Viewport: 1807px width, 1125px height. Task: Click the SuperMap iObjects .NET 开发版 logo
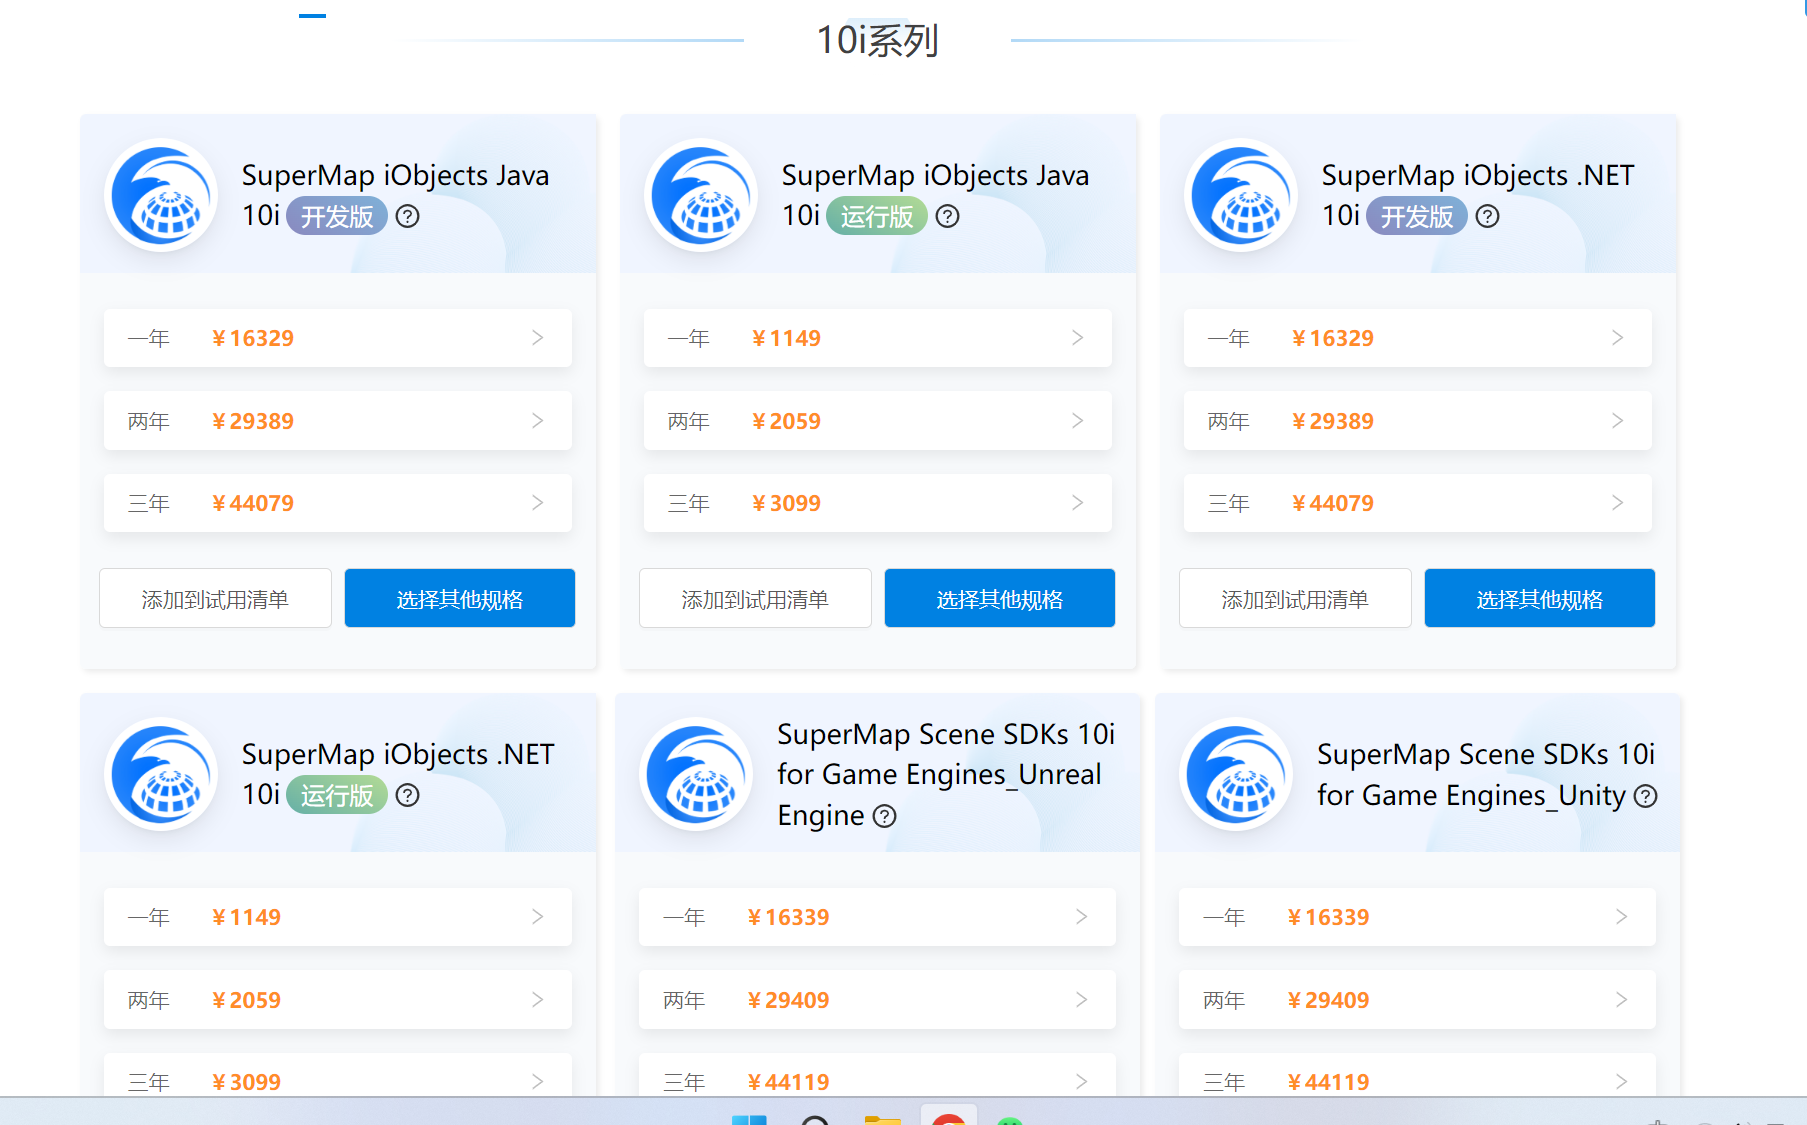tap(1242, 196)
